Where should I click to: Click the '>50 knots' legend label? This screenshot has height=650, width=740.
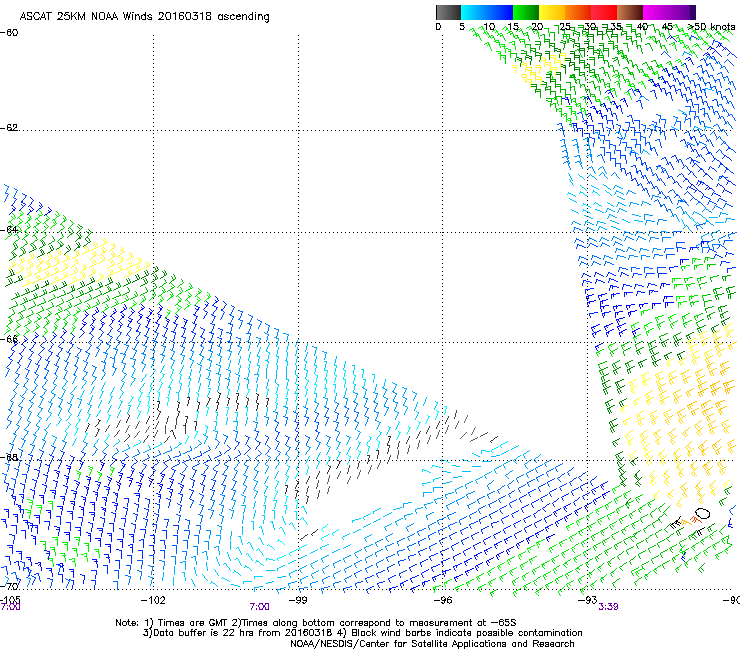click(711, 26)
